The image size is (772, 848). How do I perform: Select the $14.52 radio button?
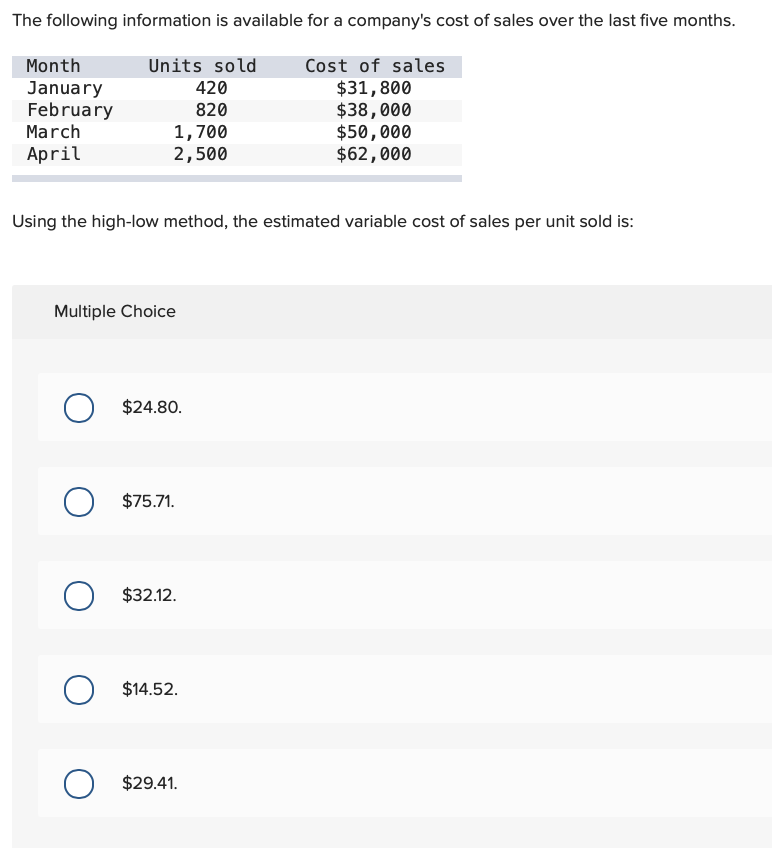click(79, 689)
